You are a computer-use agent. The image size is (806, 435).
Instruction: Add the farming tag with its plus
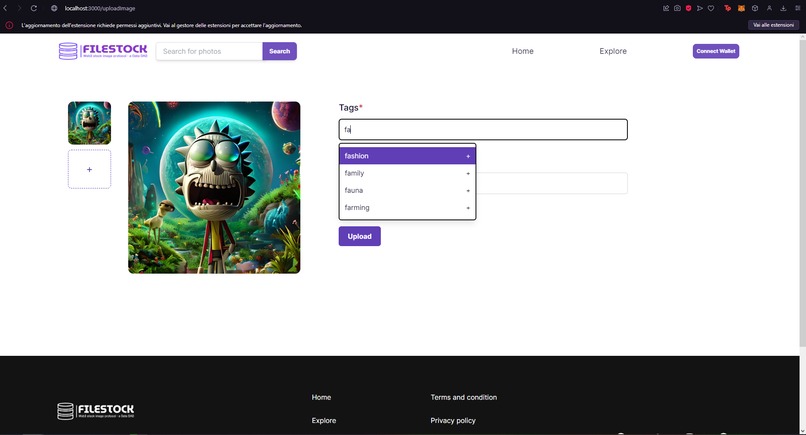pyautogui.click(x=468, y=208)
